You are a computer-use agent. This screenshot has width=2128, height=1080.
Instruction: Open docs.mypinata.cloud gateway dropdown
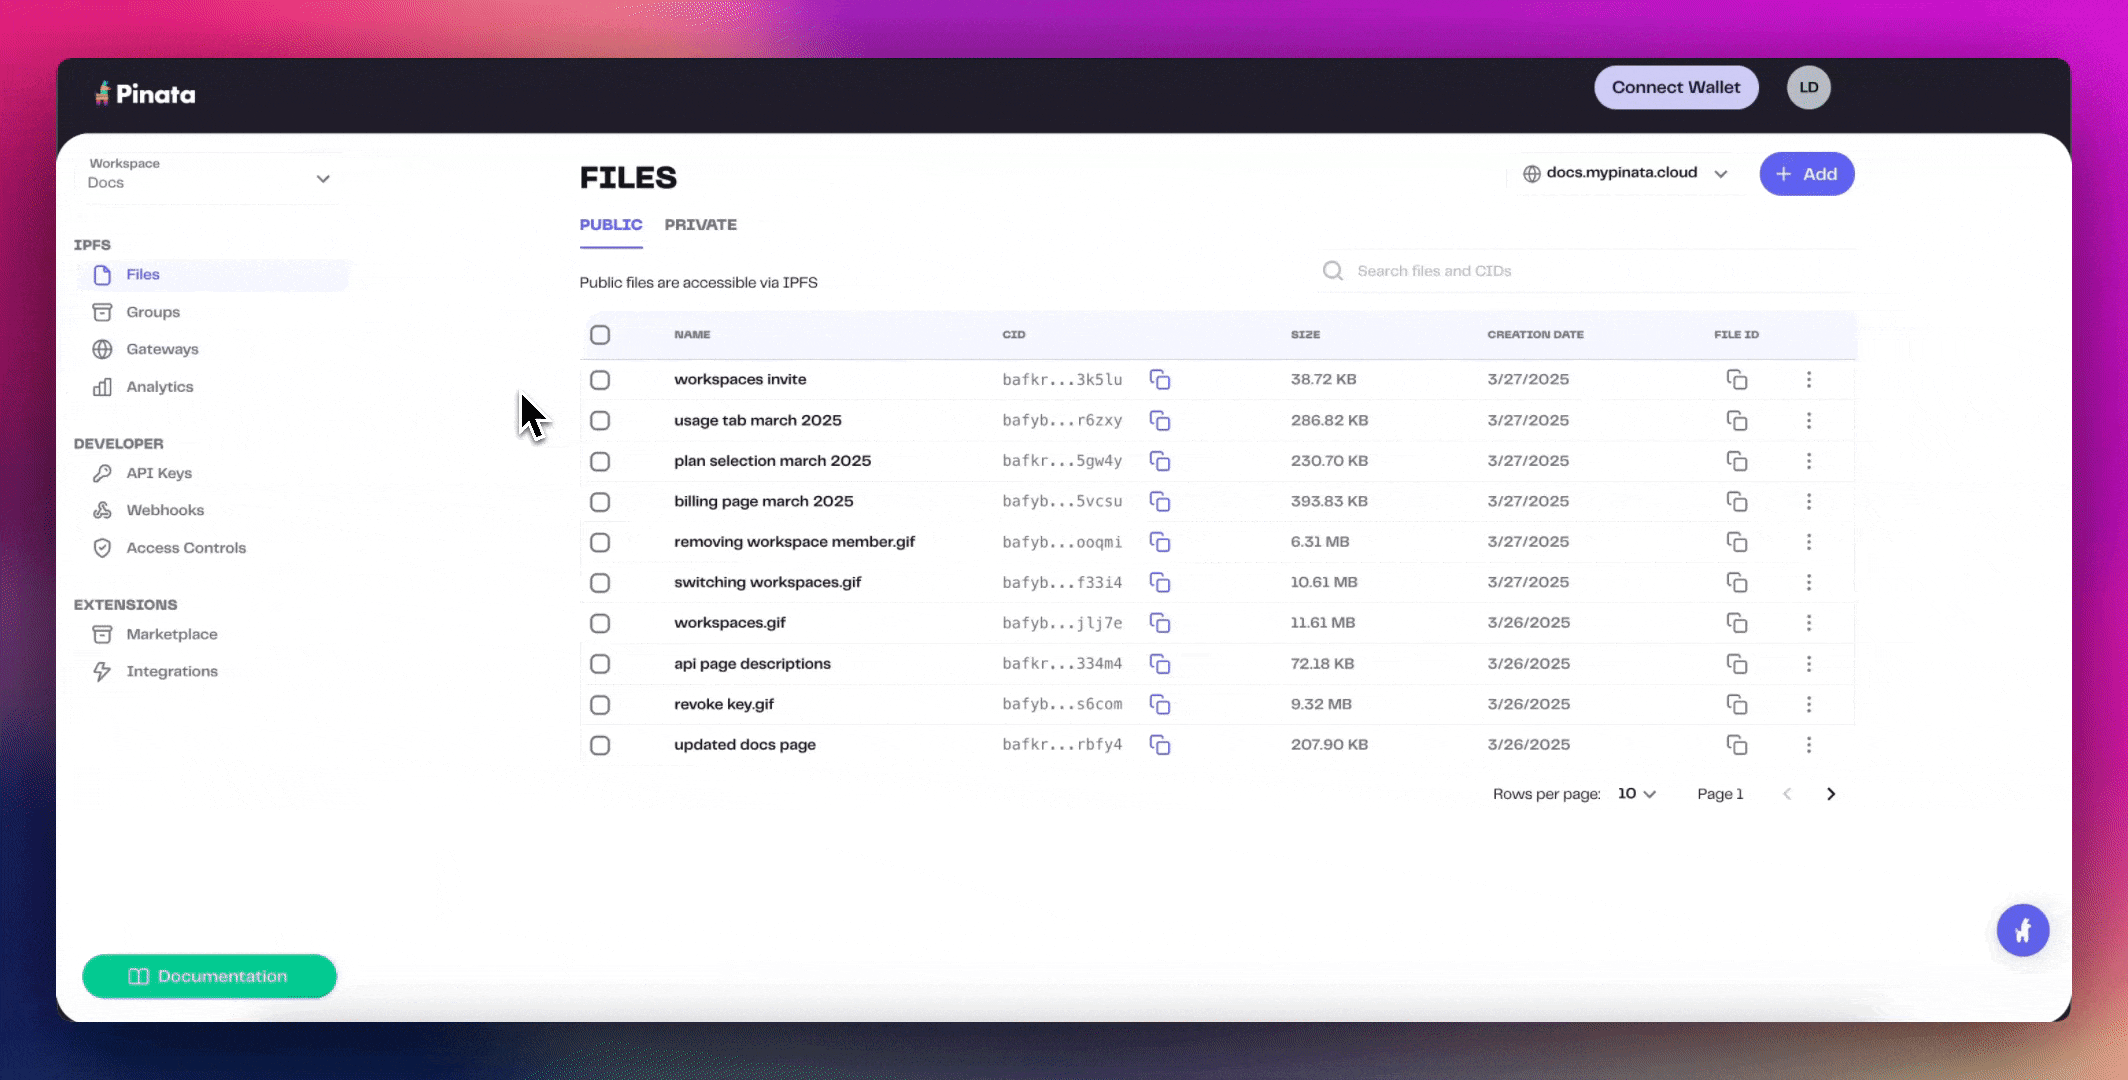point(1626,174)
